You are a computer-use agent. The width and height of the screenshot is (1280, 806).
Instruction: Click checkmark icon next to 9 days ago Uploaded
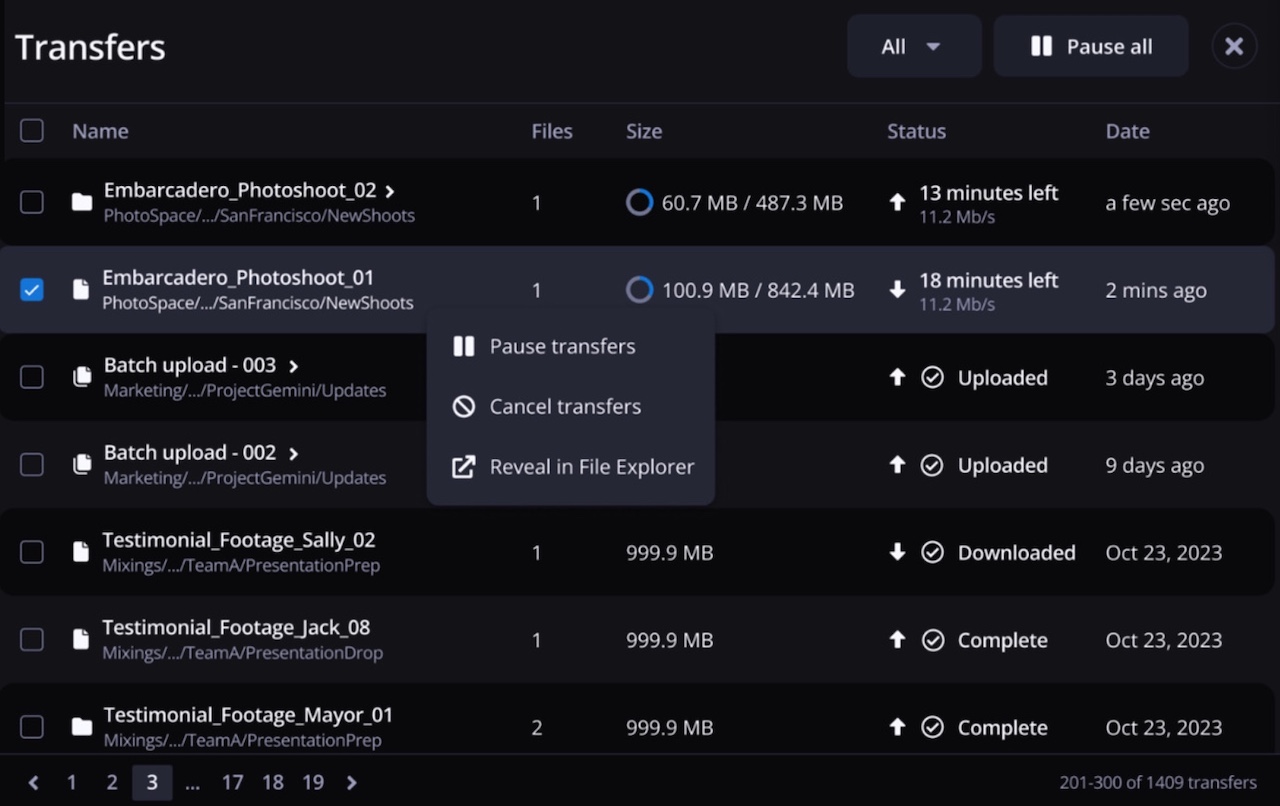coord(932,465)
